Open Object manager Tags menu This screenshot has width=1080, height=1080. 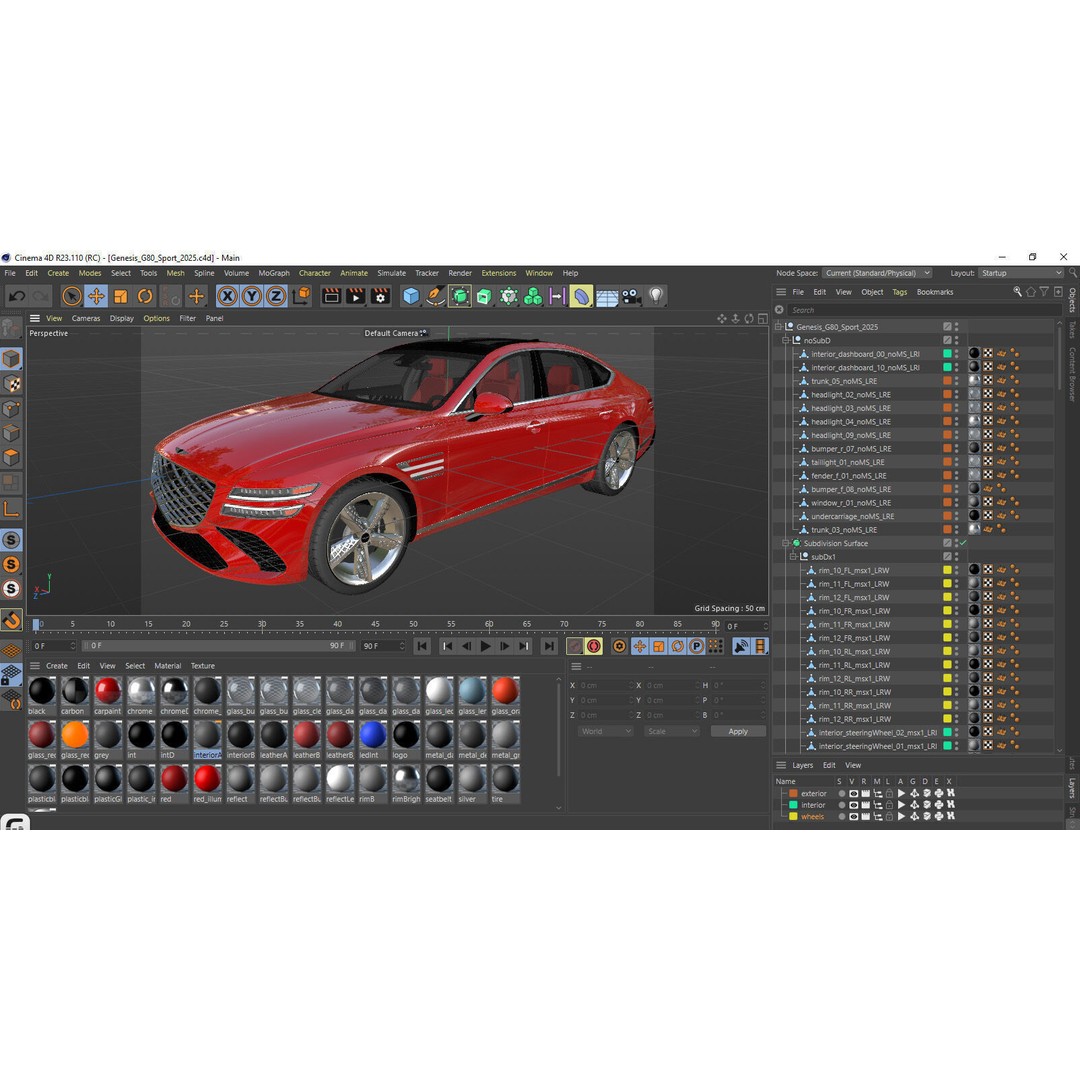900,292
